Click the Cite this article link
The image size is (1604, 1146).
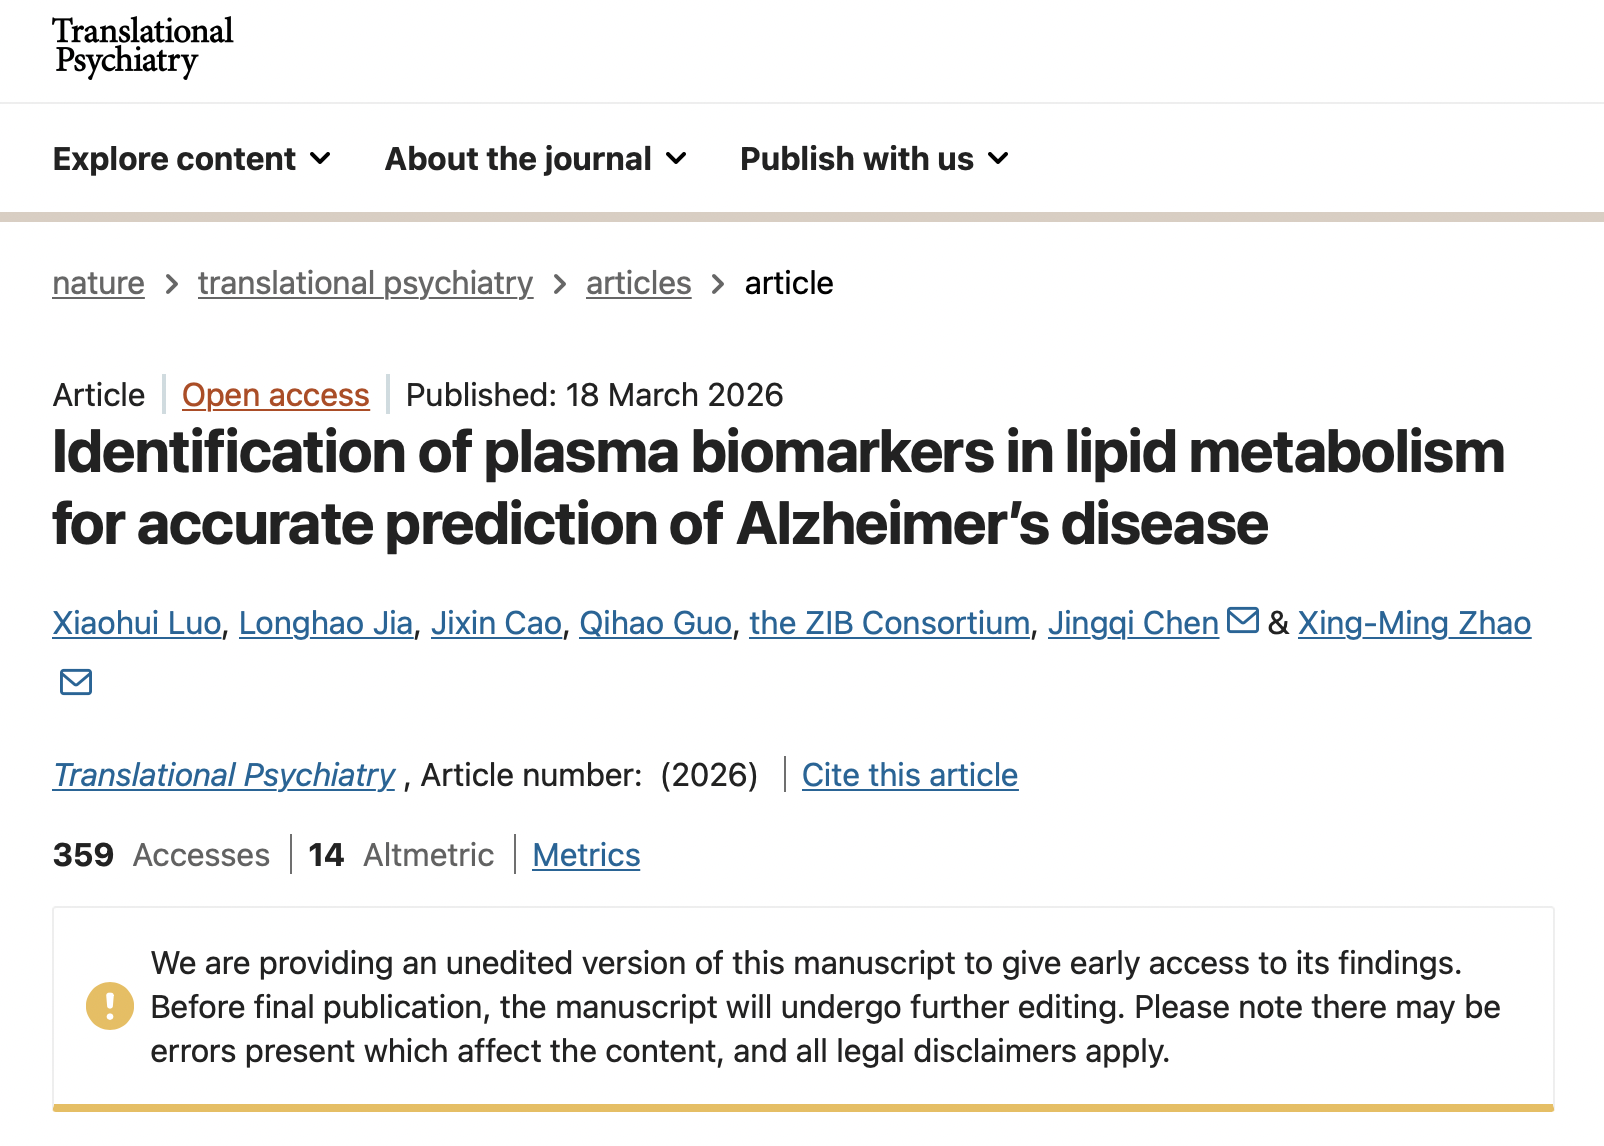click(x=909, y=775)
